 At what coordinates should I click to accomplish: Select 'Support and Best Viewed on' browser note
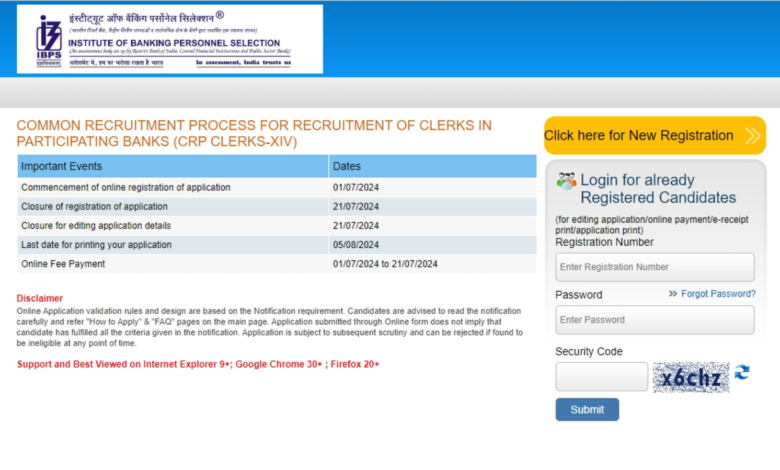coord(198,364)
